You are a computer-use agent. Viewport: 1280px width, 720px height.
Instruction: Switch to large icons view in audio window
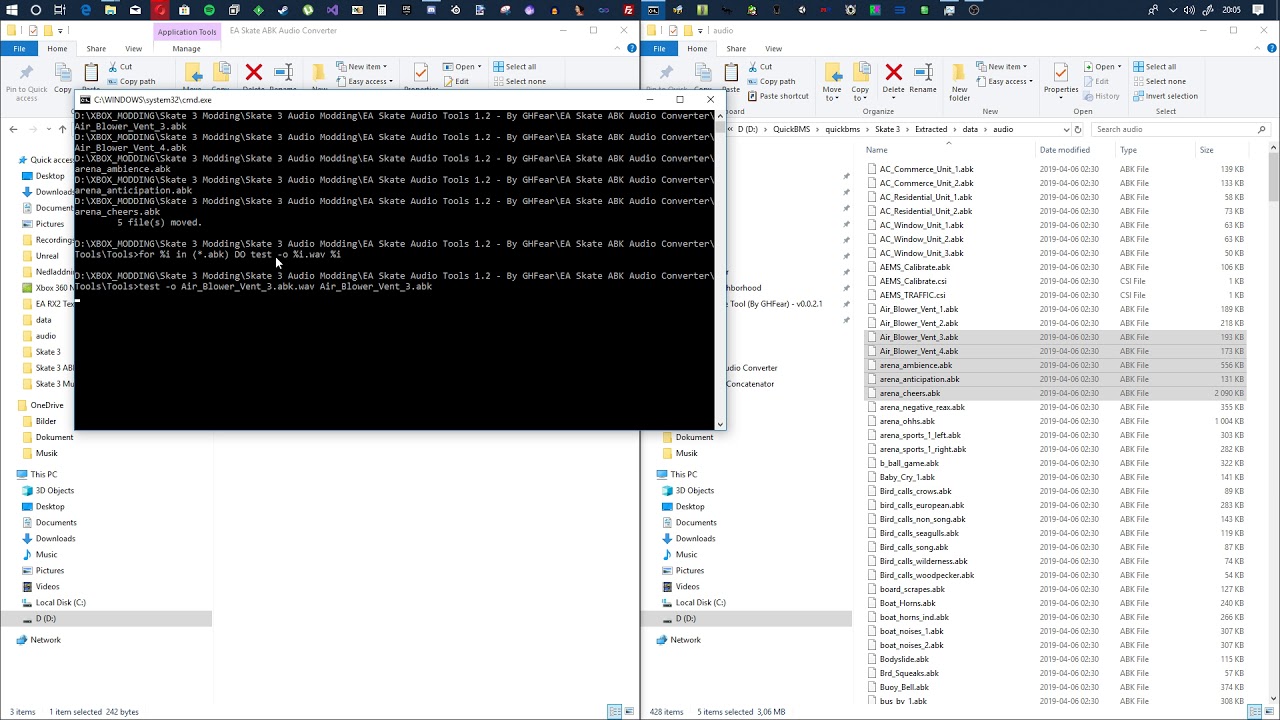1271,711
